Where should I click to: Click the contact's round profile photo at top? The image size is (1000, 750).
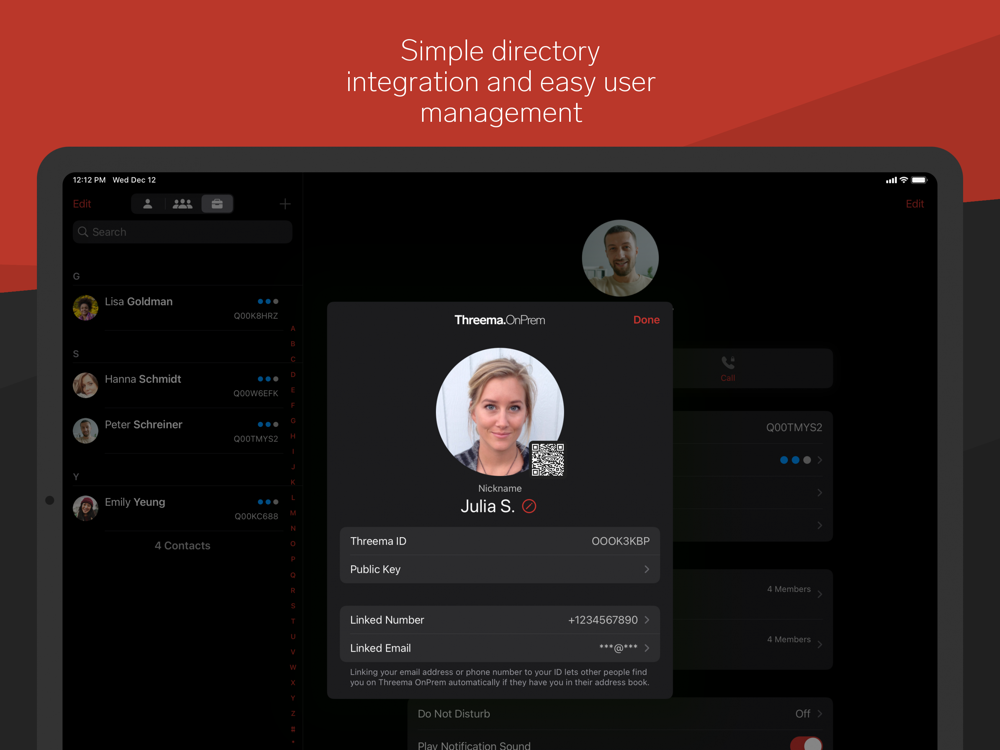point(620,258)
